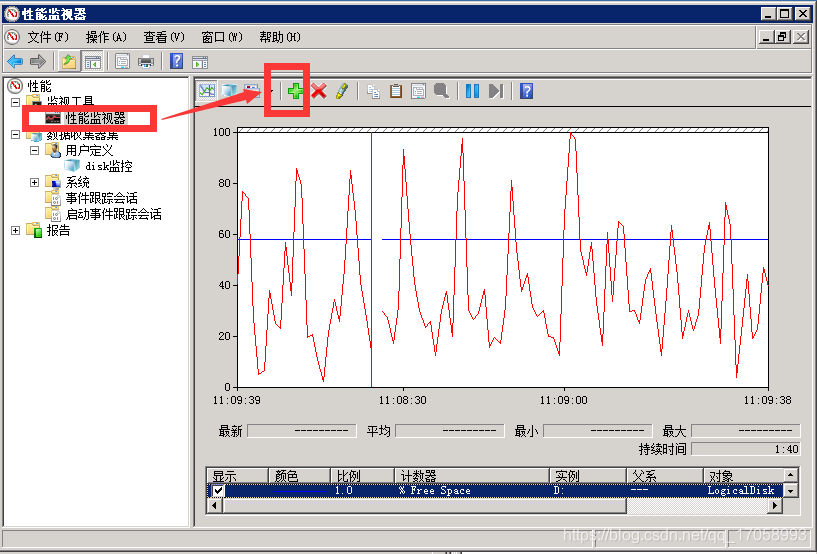The height and width of the screenshot is (554, 817).
Task: Toggle the Highlight pen tool
Action: [x=342, y=91]
